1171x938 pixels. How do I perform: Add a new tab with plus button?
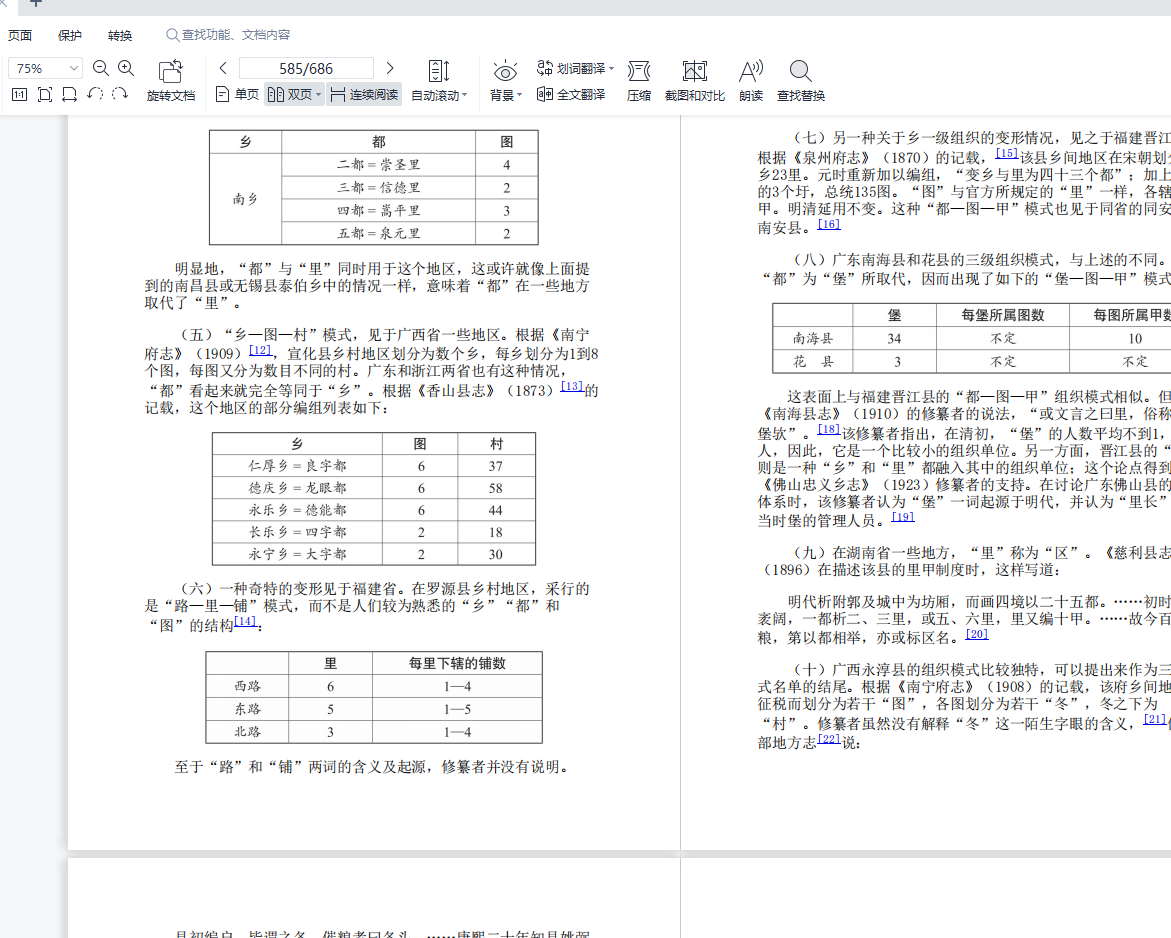[x=35, y=4]
